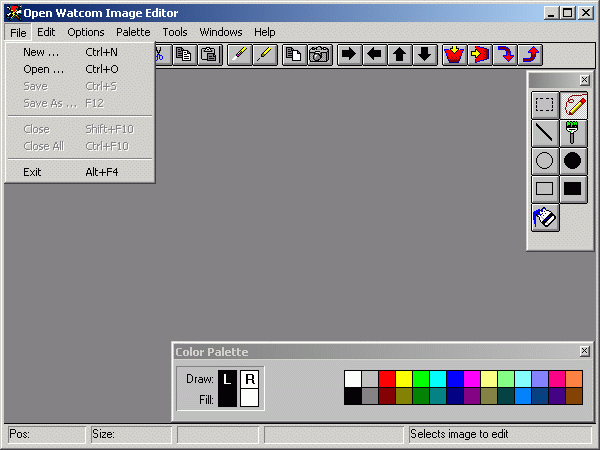Click the shift image up arrow

(x=400, y=54)
